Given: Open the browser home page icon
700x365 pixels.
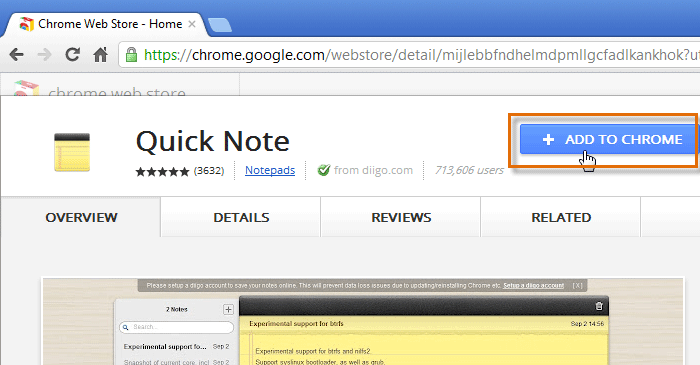Looking at the screenshot, I should click(100, 55).
